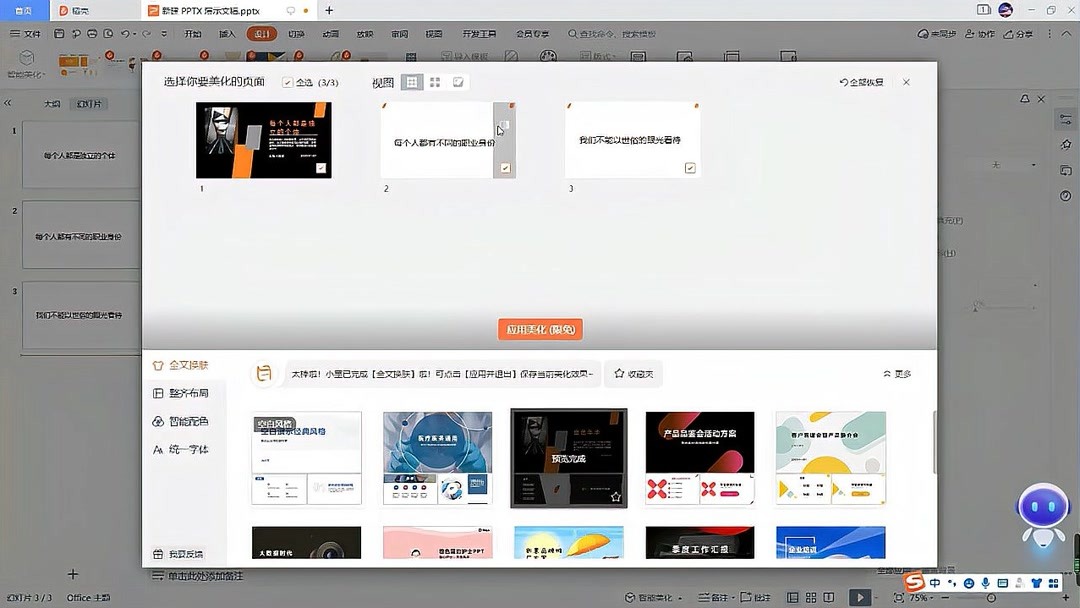
Task: Open the 备注 dropdown arrow
Action: pyautogui.click(x=733, y=597)
